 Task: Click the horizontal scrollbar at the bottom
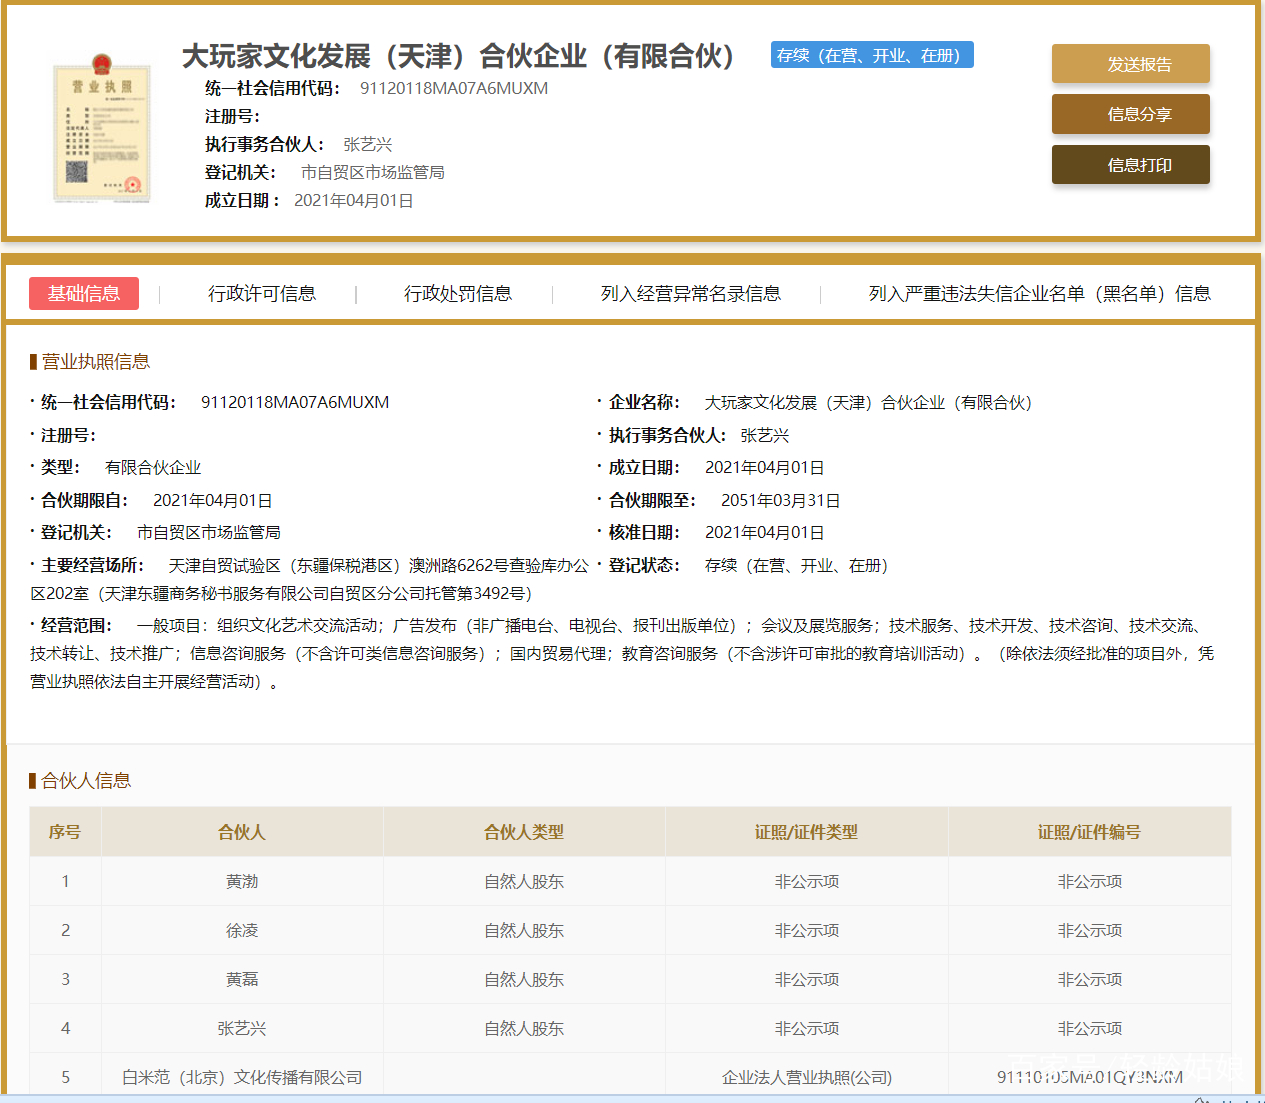coord(630,1098)
